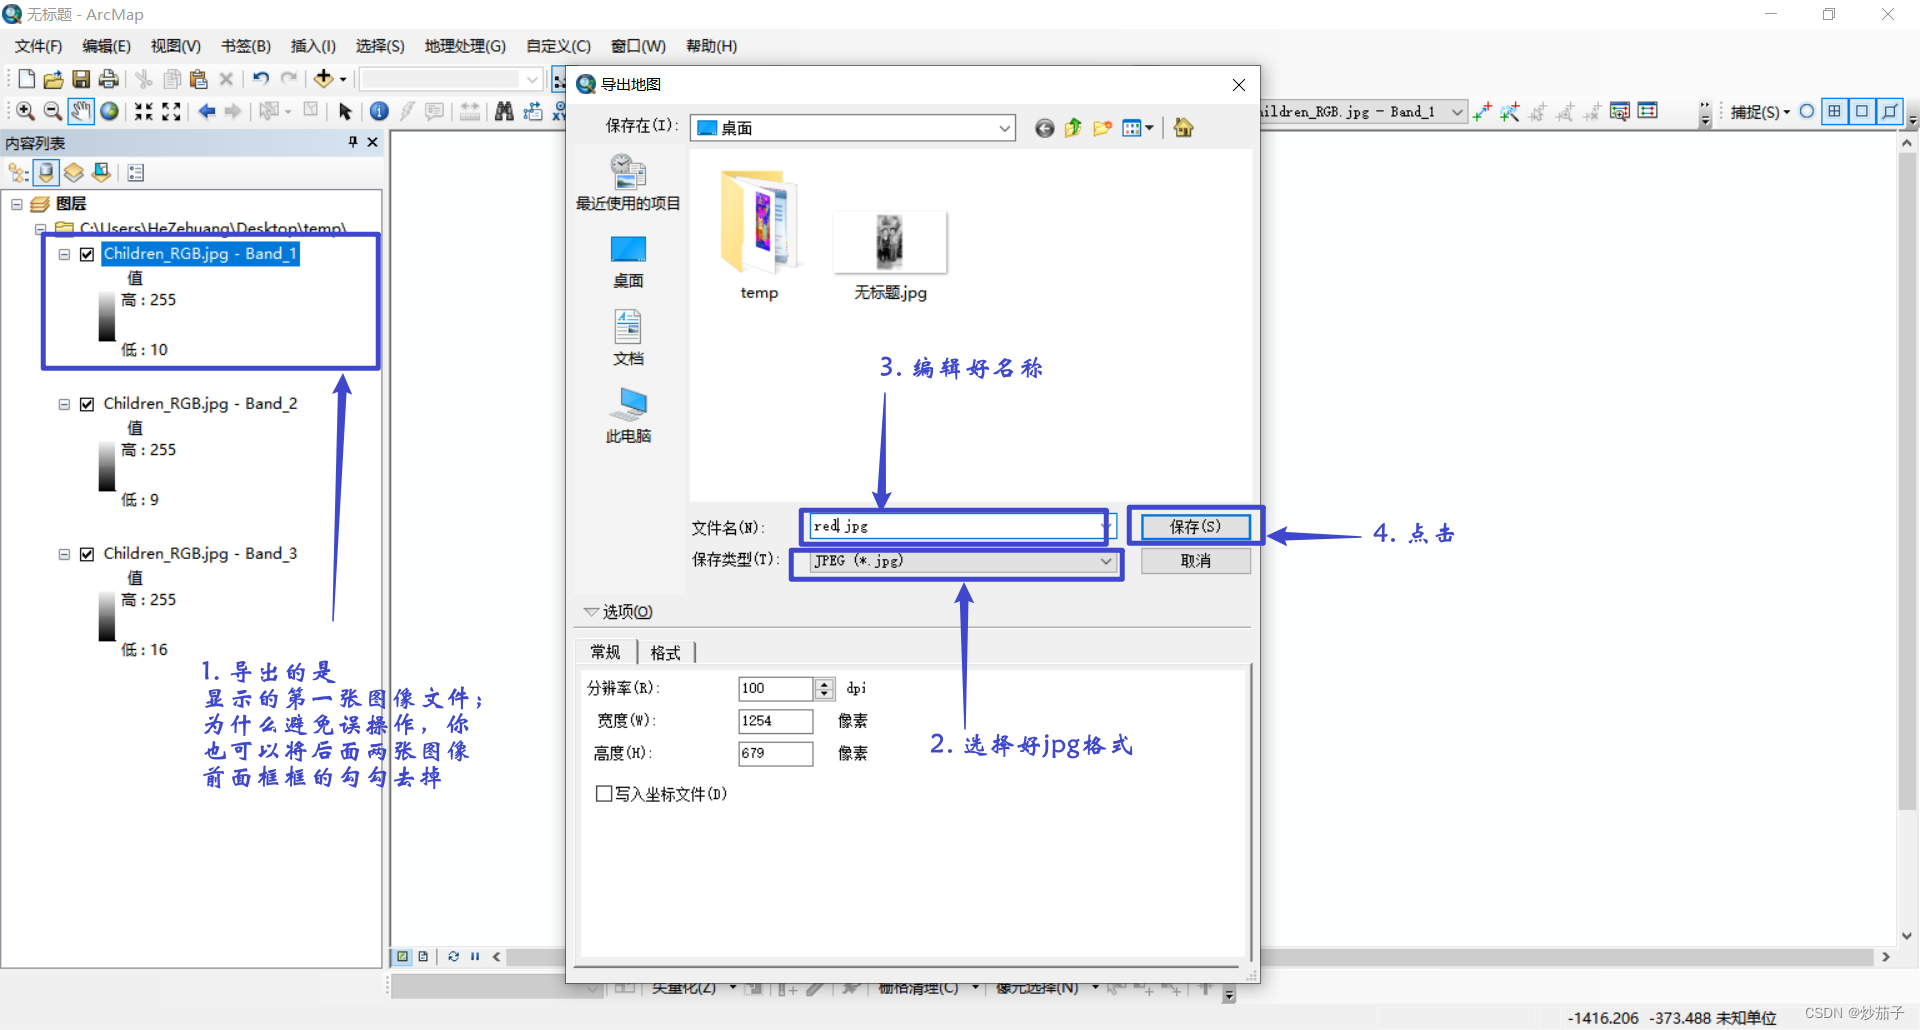Click the file name input field
The width and height of the screenshot is (1920, 1030).
click(955, 526)
